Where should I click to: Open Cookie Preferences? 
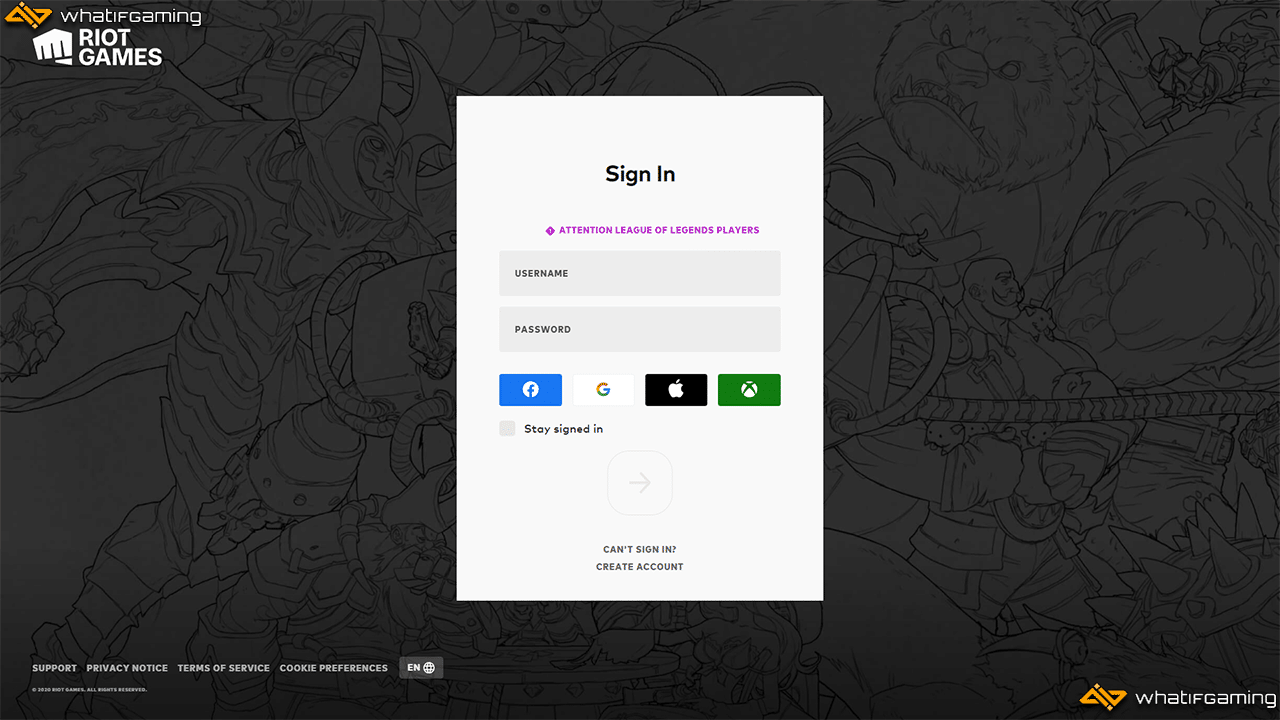[x=334, y=668]
